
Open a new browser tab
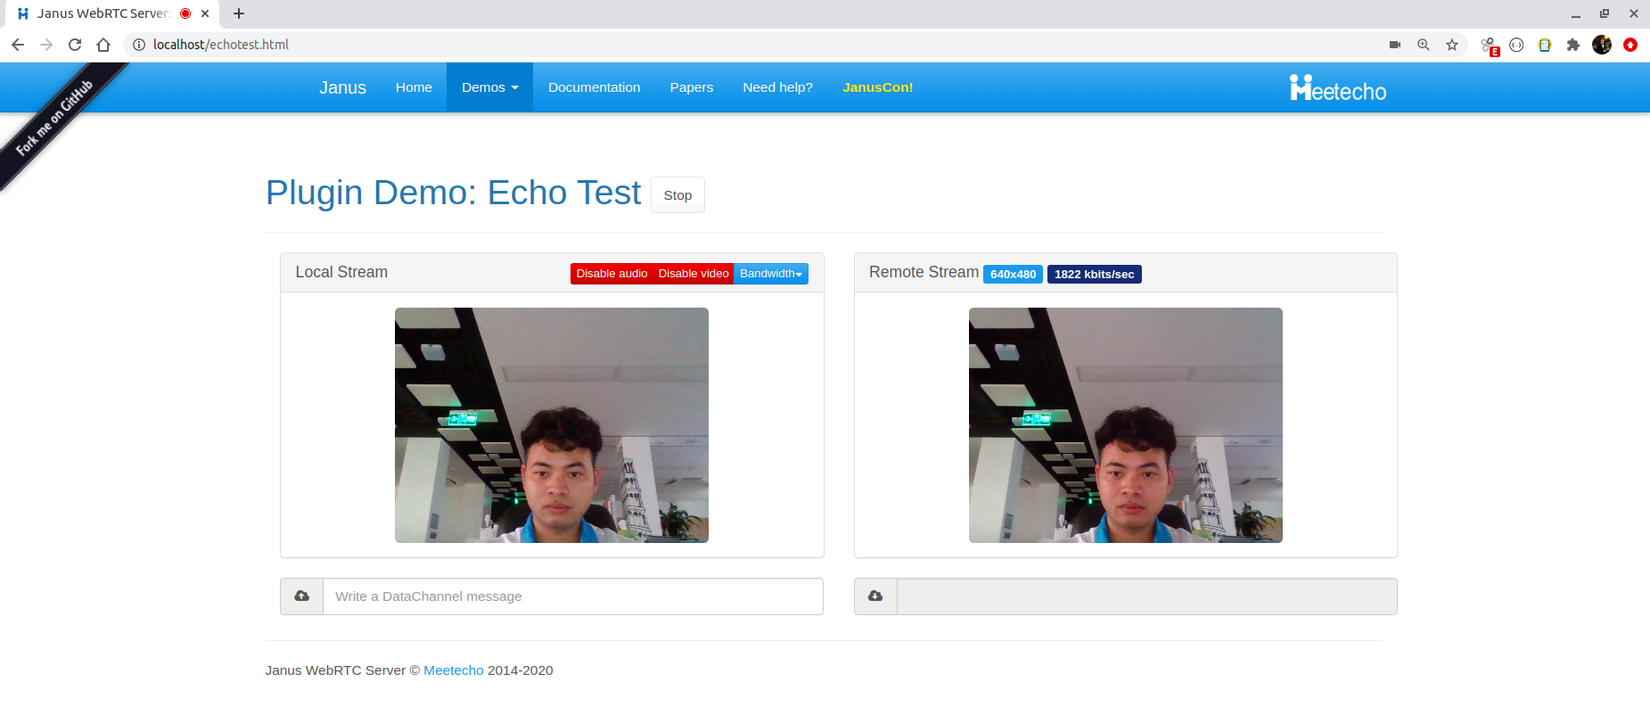[x=238, y=14]
